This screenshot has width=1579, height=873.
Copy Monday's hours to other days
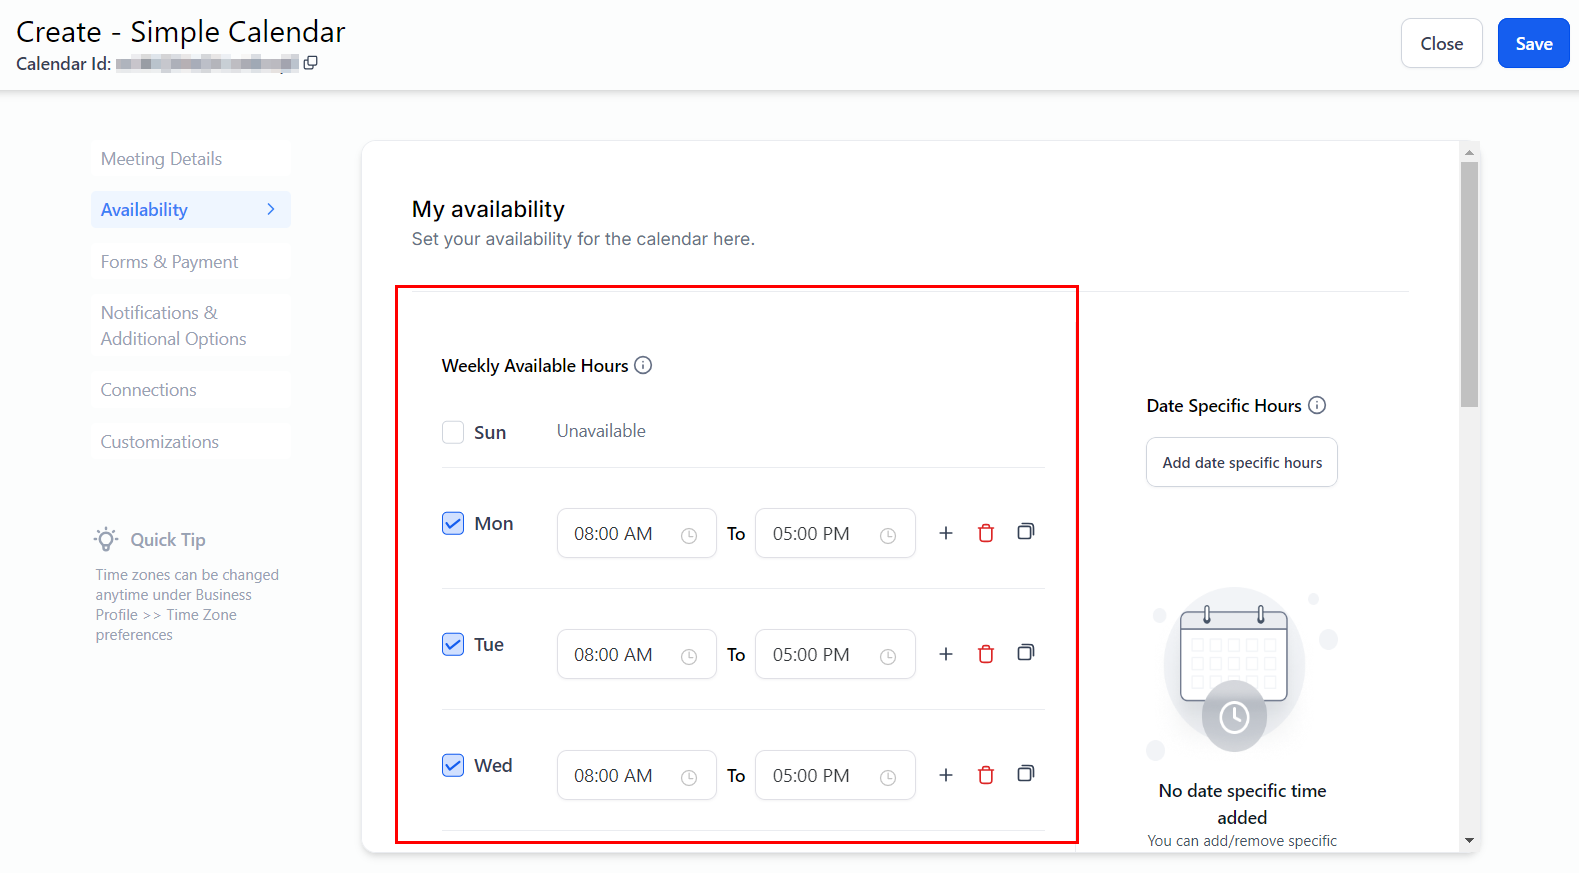click(1025, 532)
